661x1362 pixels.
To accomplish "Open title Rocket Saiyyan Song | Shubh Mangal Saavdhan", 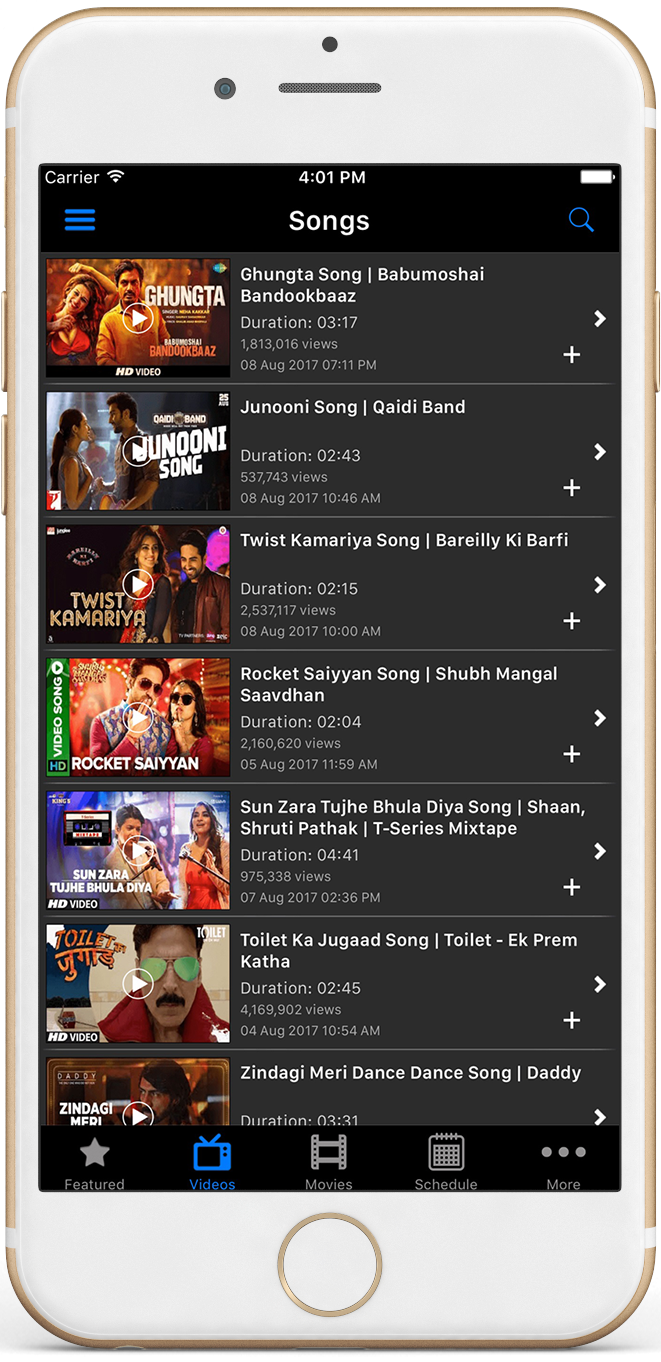I will click(x=399, y=684).
